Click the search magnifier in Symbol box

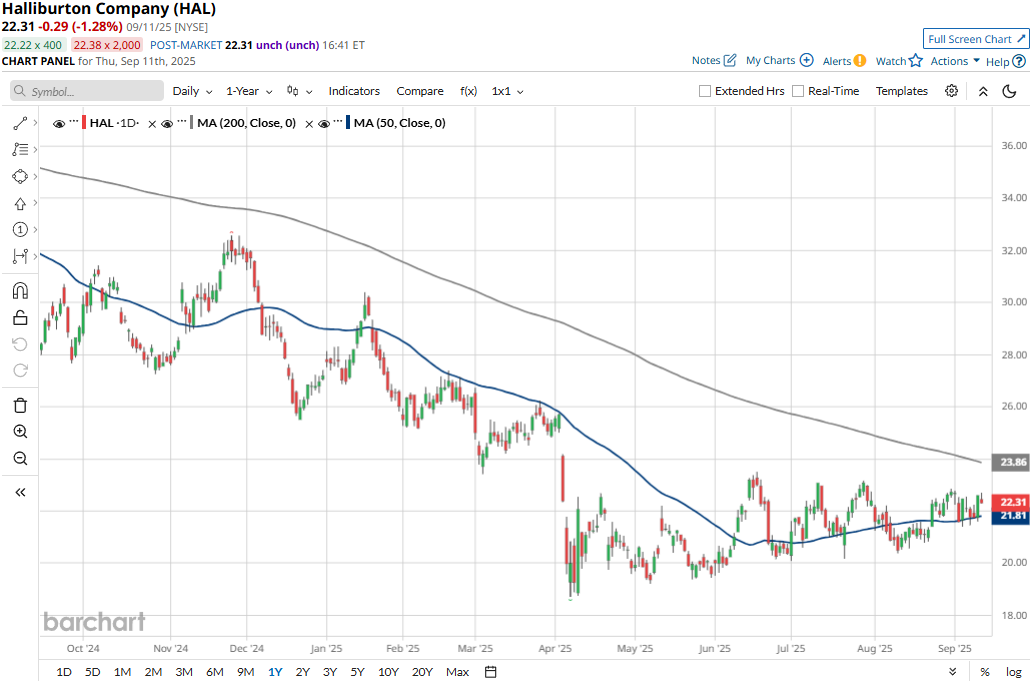(20, 91)
